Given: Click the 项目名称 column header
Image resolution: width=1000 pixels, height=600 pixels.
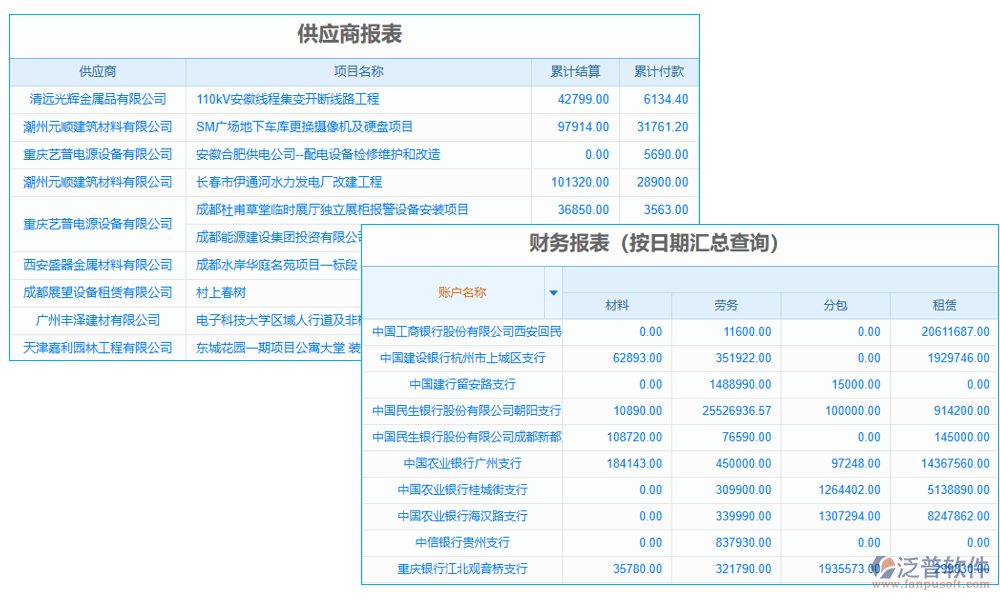Looking at the screenshot, I should pos(360,72).
